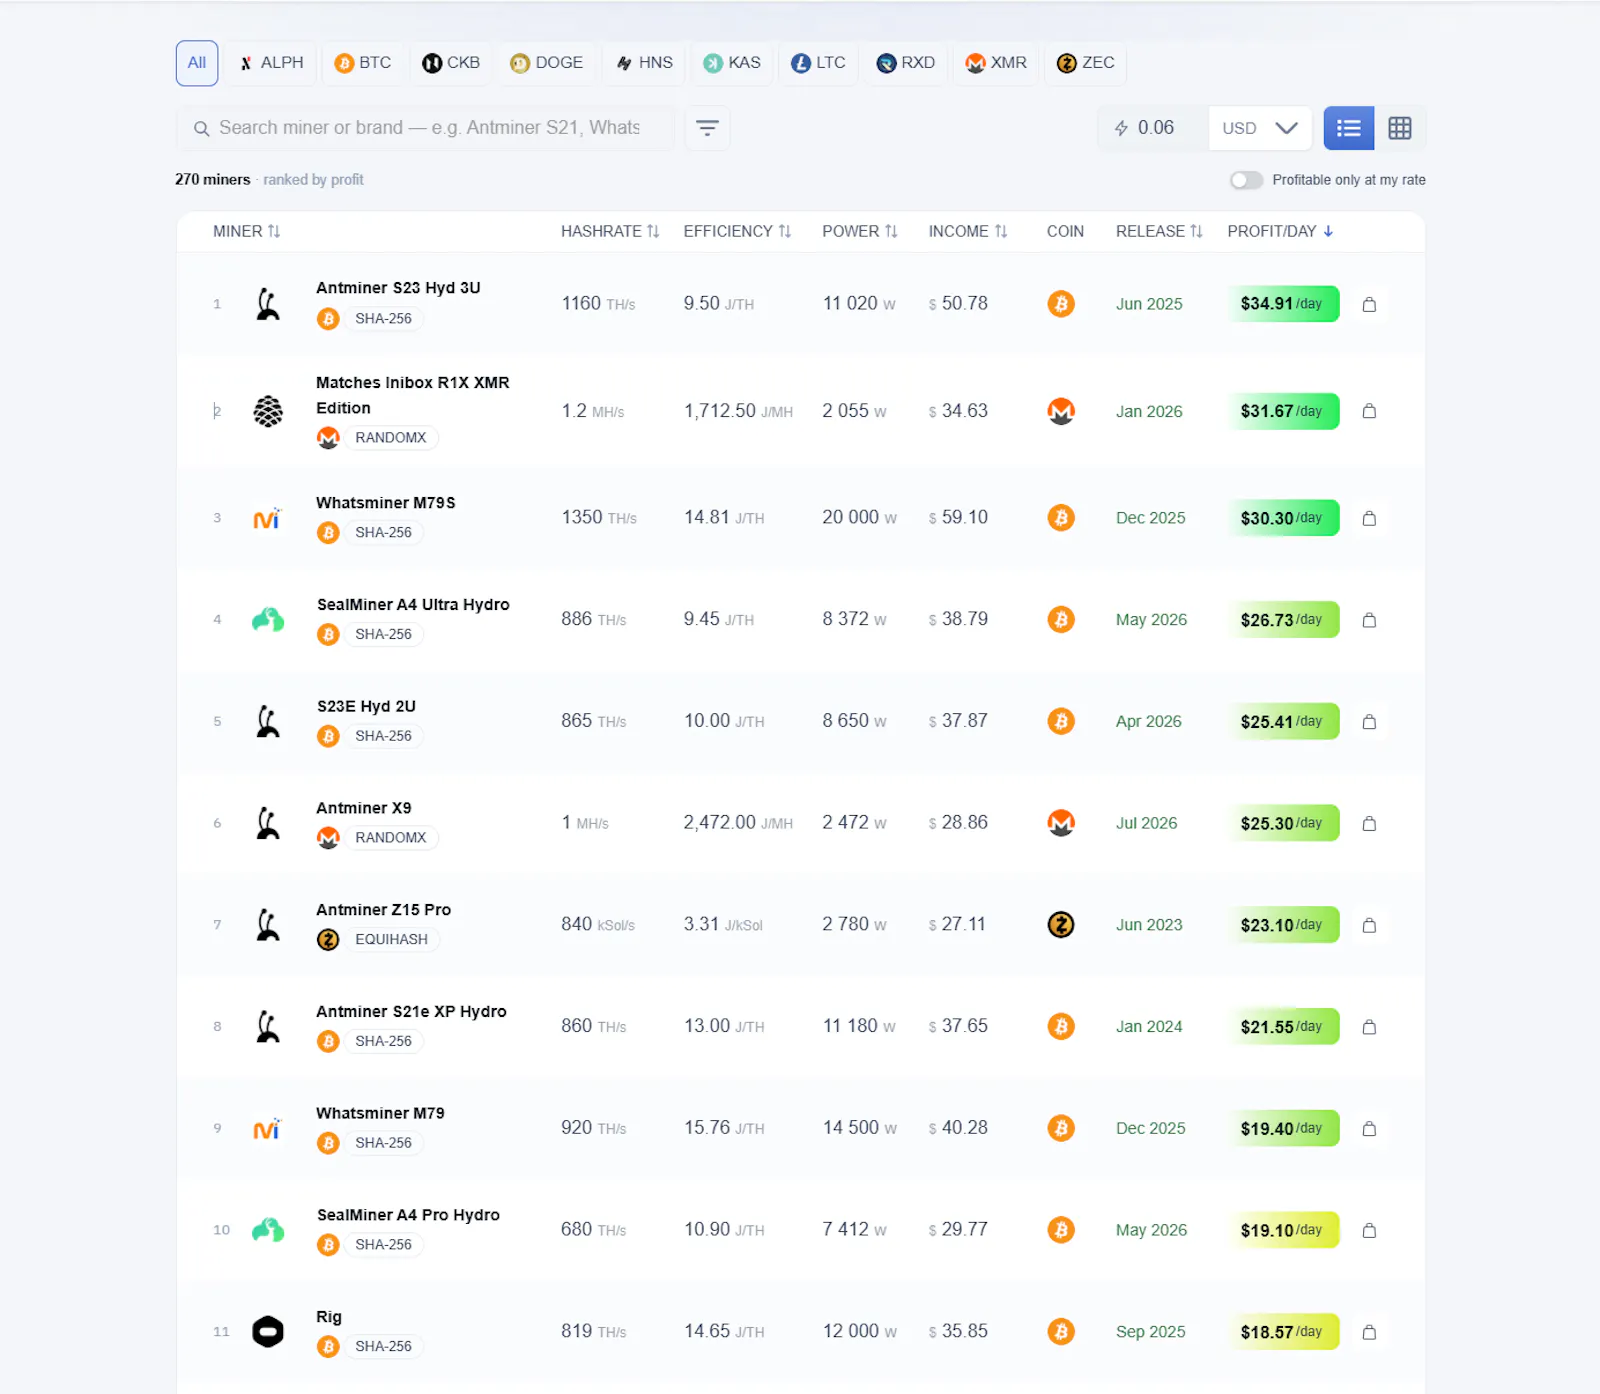Switch to list view
The height and width of the screenshot is (1394, 1600).
(x=1349, y=128)
